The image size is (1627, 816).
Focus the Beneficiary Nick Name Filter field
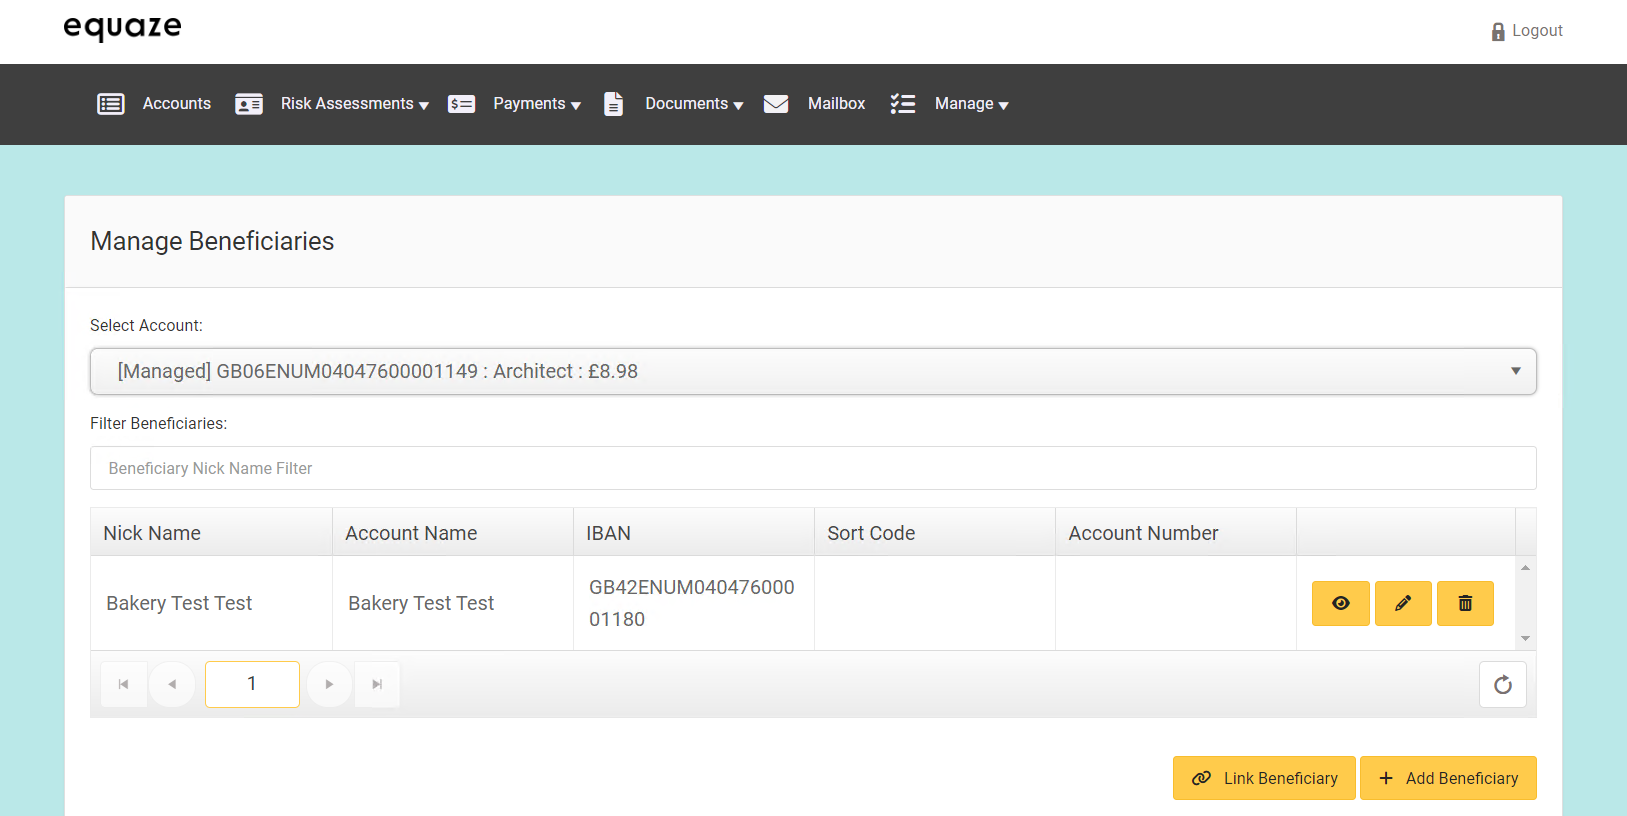click(x=812, y=468)
